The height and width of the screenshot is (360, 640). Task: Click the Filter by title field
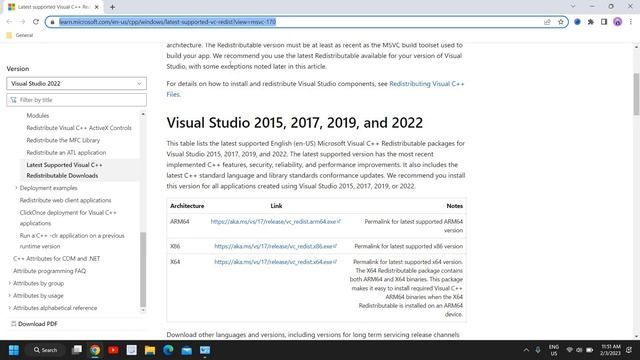[76, 100]
